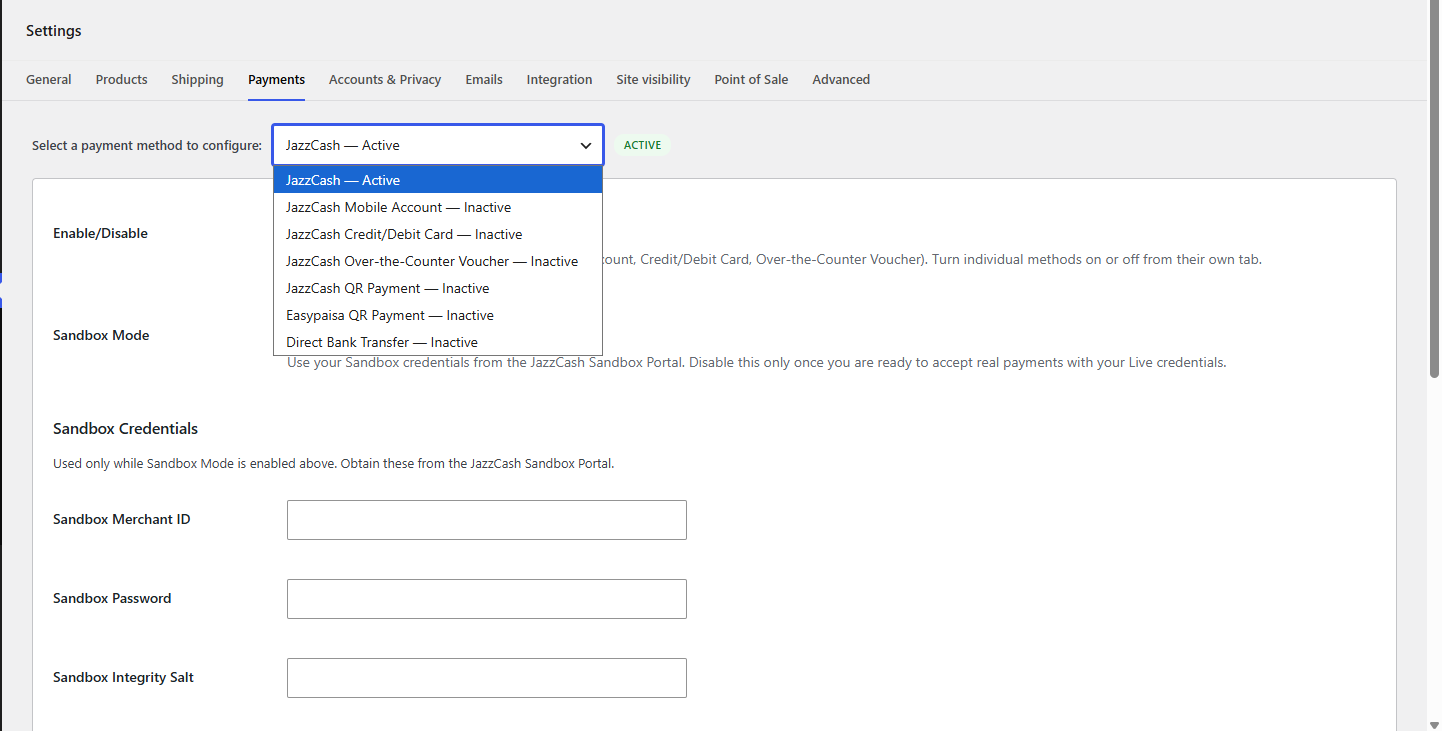The width and height of the screenshot is (1442, 731).
Task: Click the 'Used only while Sandbox Mode' description
Action: point(333,464)
